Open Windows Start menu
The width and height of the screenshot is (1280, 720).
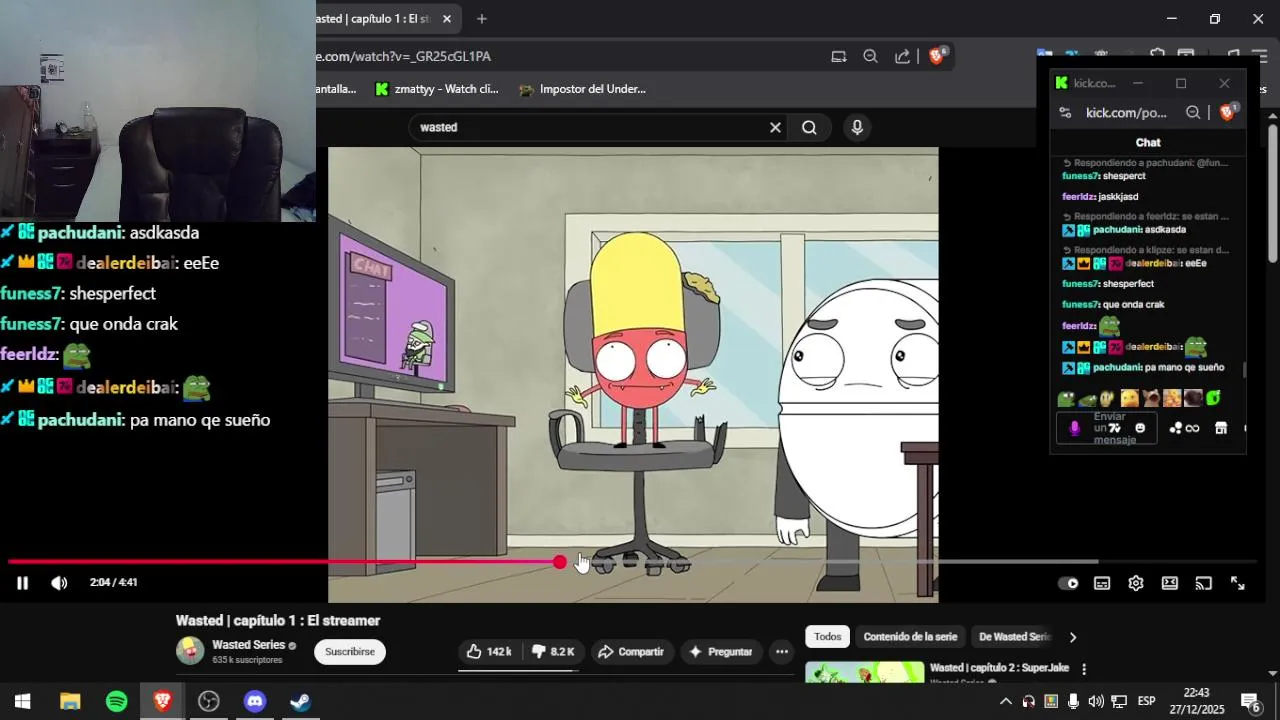22,701
